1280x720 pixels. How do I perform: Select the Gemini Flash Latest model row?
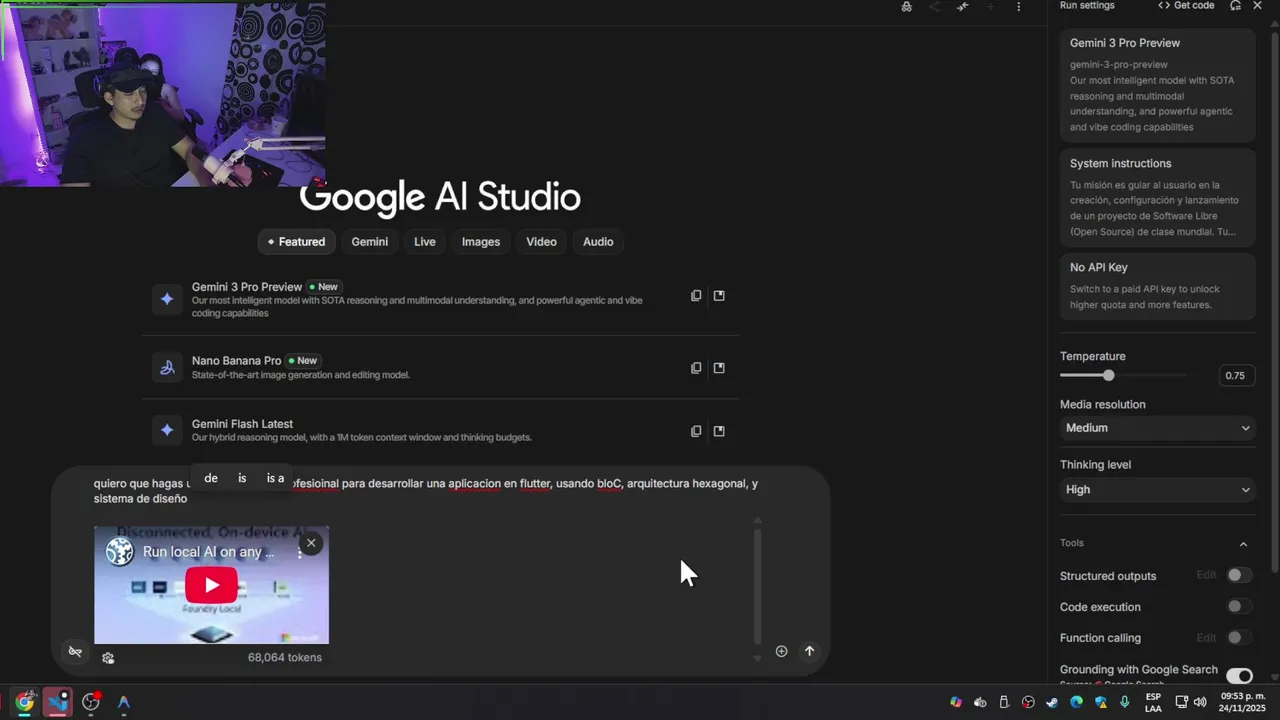point(440,430)
